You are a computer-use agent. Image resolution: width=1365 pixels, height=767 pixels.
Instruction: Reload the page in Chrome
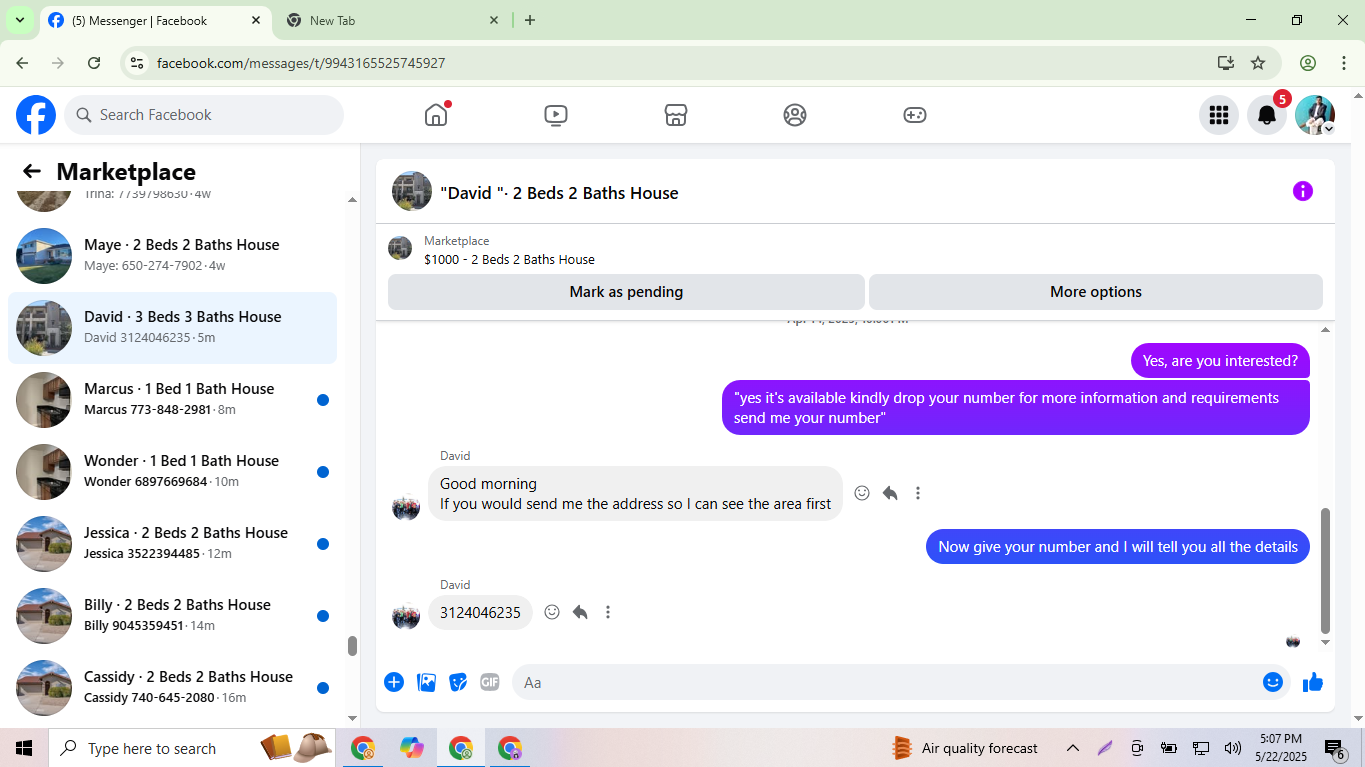(x=94, y=63)
